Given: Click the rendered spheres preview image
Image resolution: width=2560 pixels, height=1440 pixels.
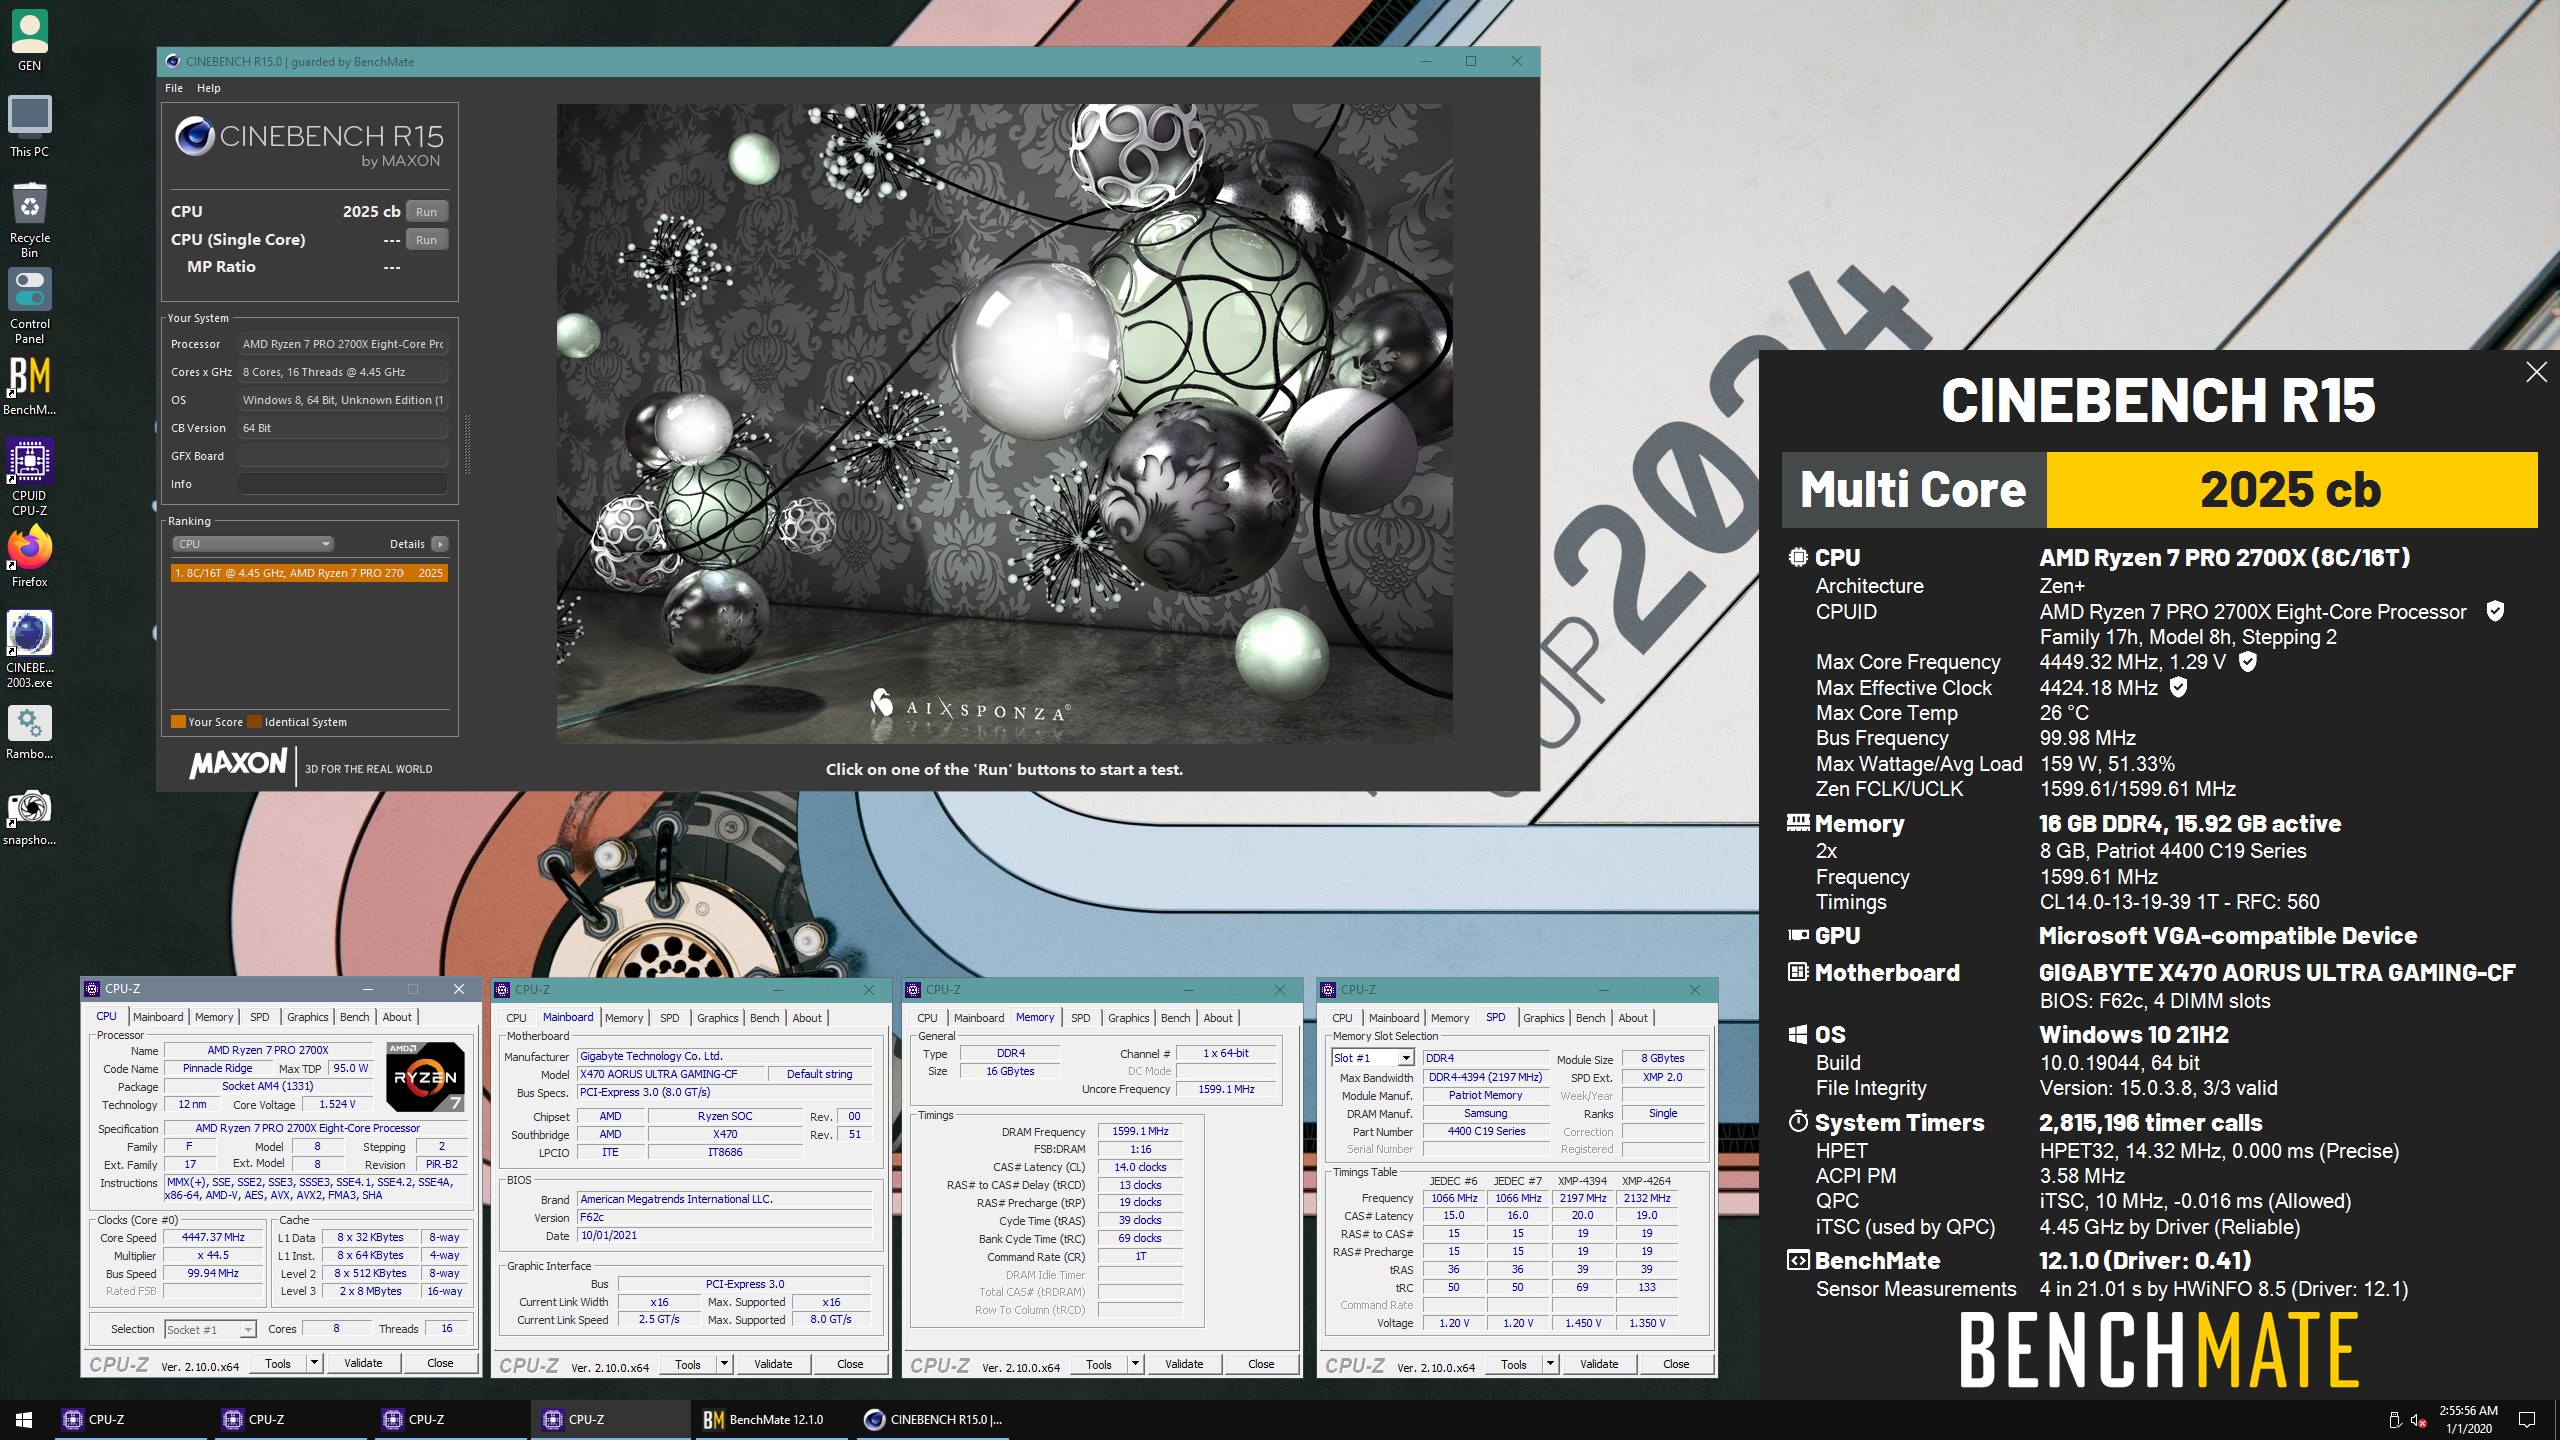Looking at the screenshot, I should tap(1004, 423).
